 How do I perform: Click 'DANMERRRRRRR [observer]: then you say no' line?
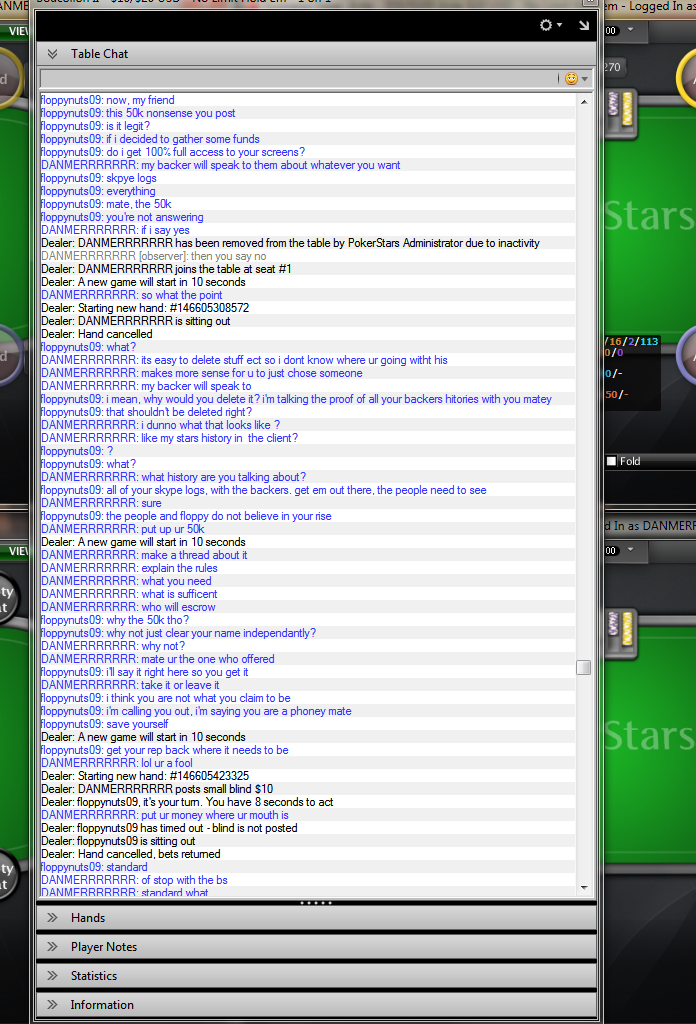click(153, 255)
